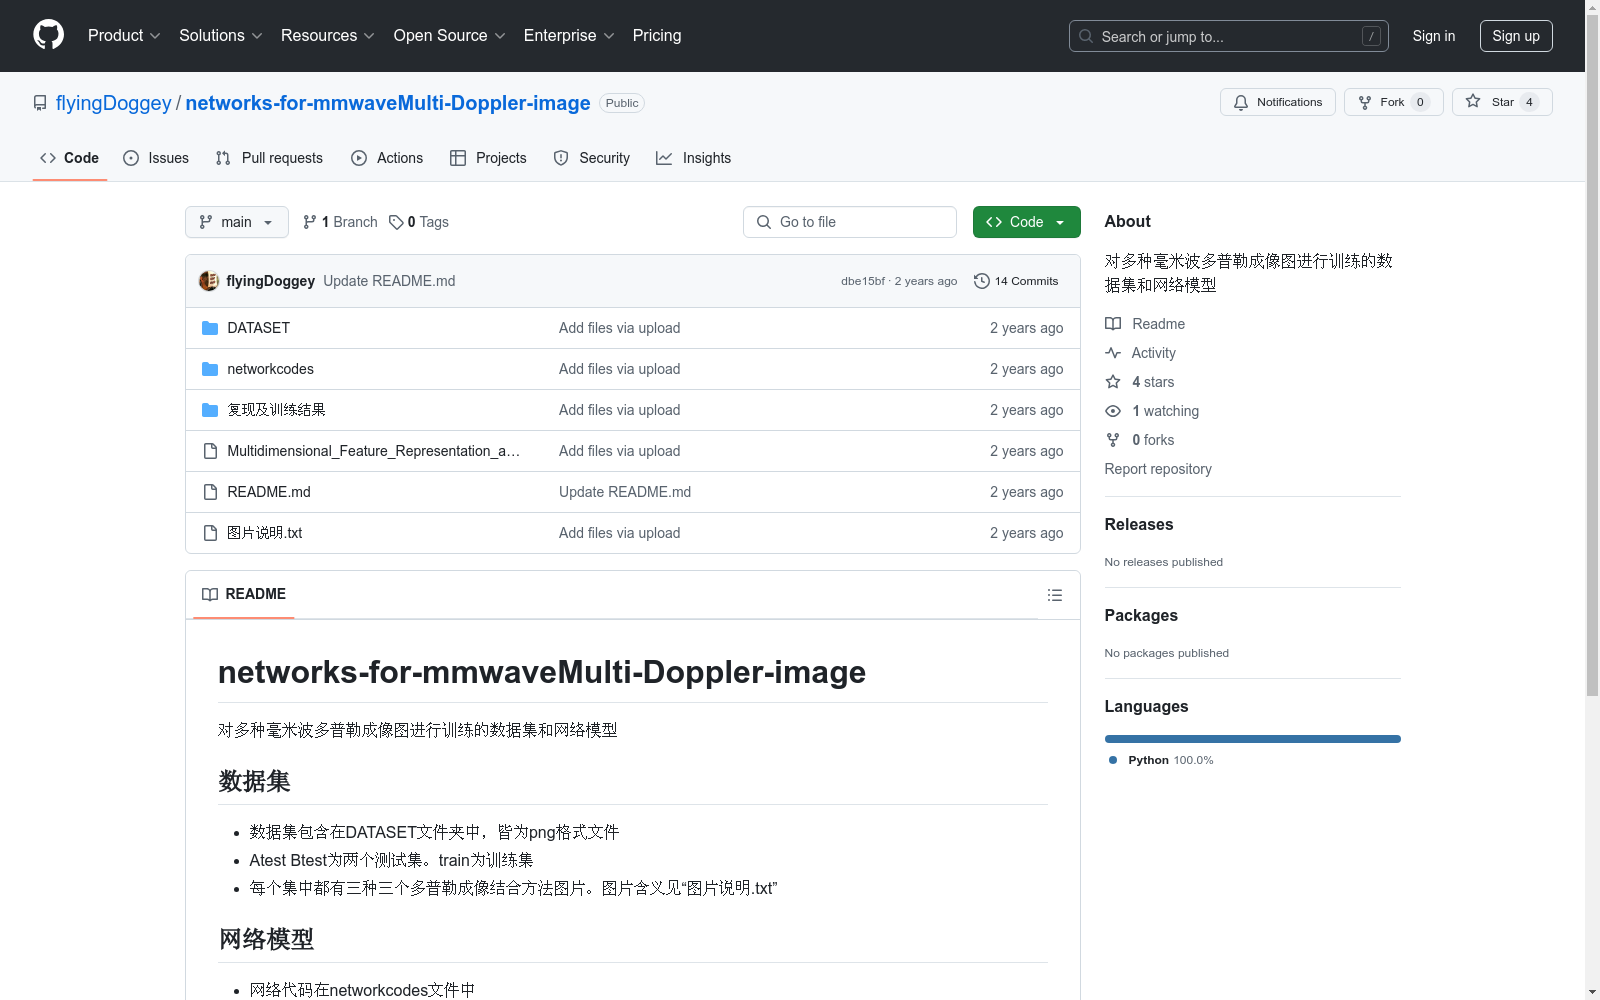View the 0 forks link
The width and height of the screenshot is (1600, 1000).
1140,440
